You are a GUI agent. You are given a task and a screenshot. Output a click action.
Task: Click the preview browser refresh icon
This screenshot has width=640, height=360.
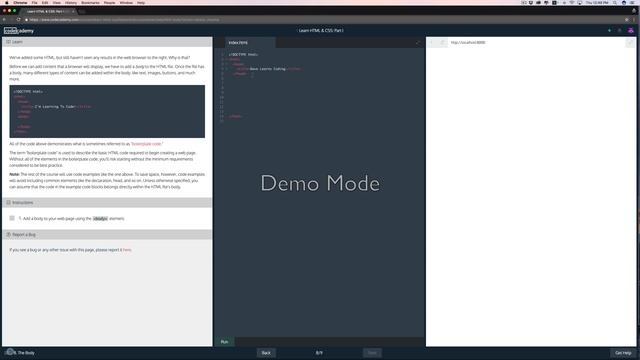tap(443, 42)
